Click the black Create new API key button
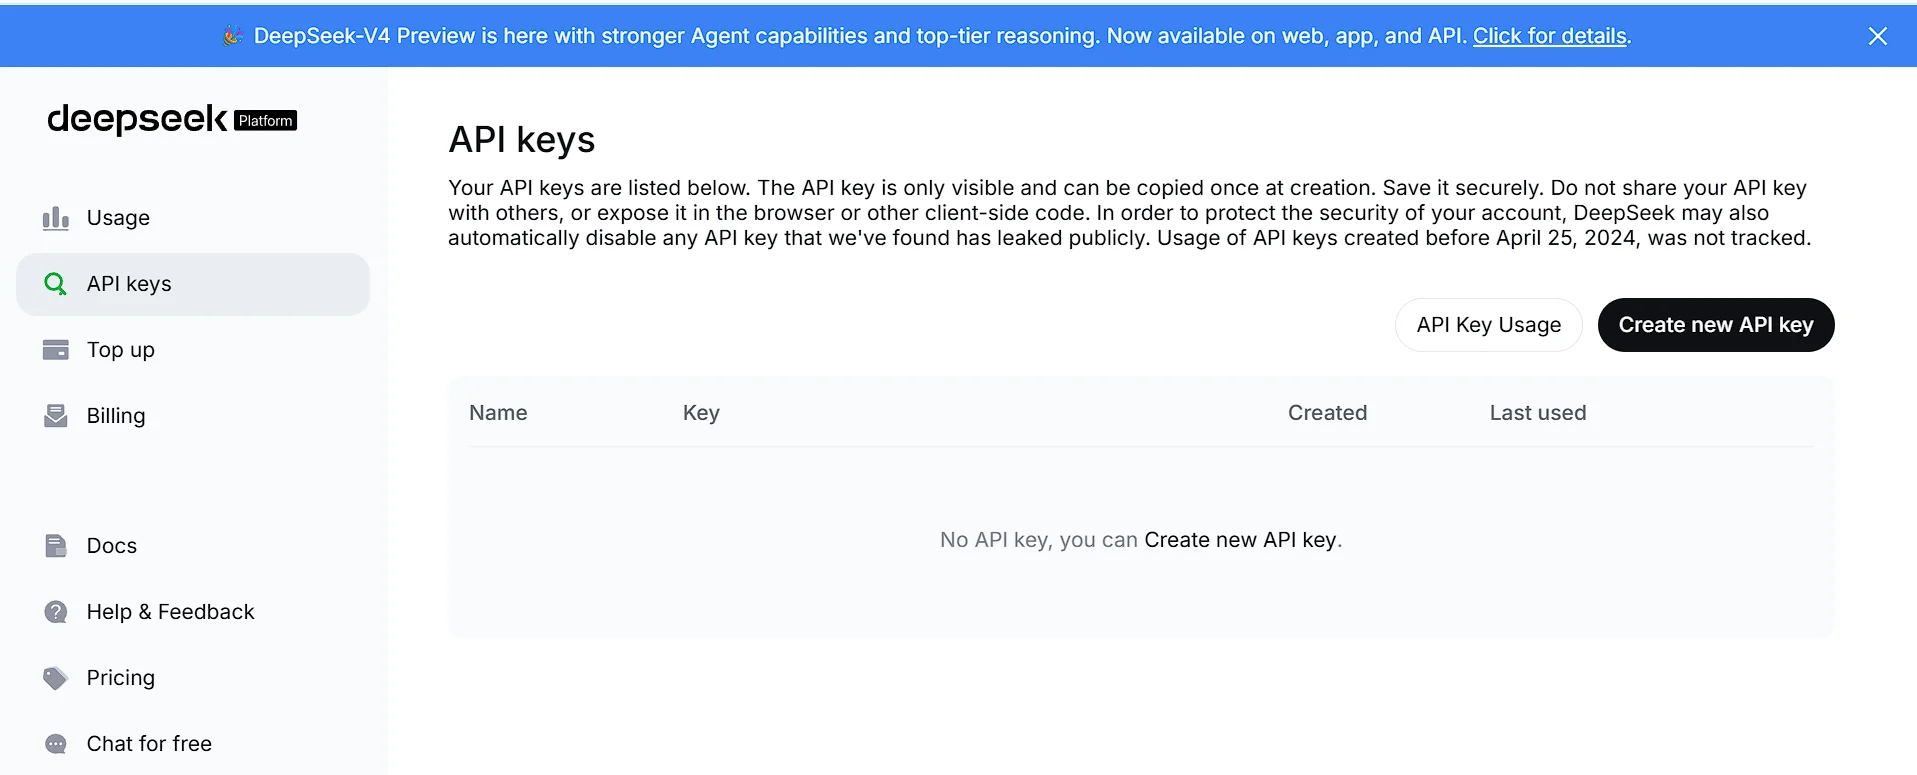 point(1716,325)
